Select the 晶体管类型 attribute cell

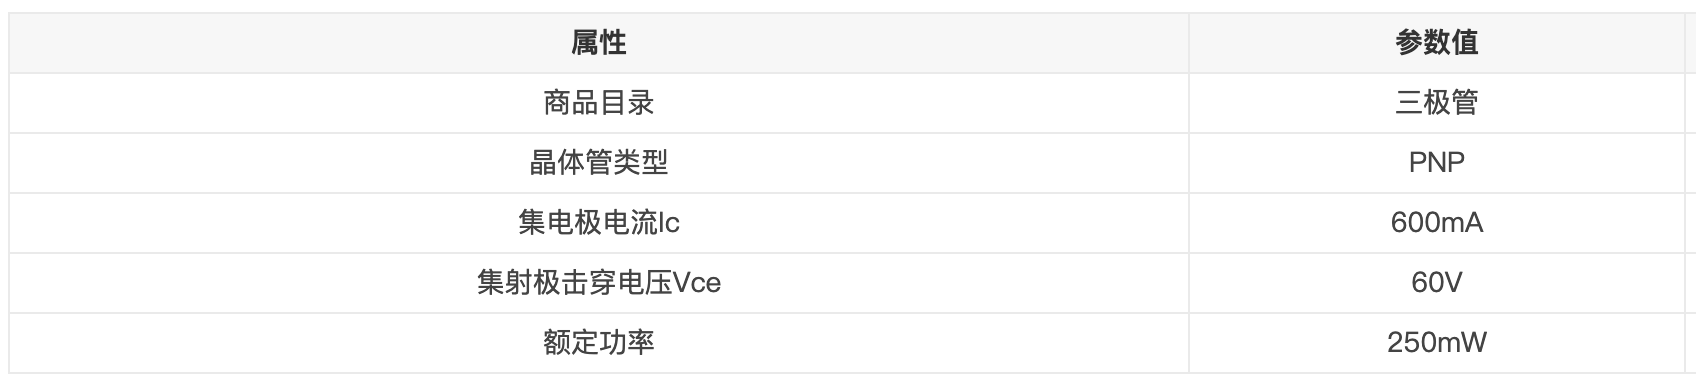point(599,163)
